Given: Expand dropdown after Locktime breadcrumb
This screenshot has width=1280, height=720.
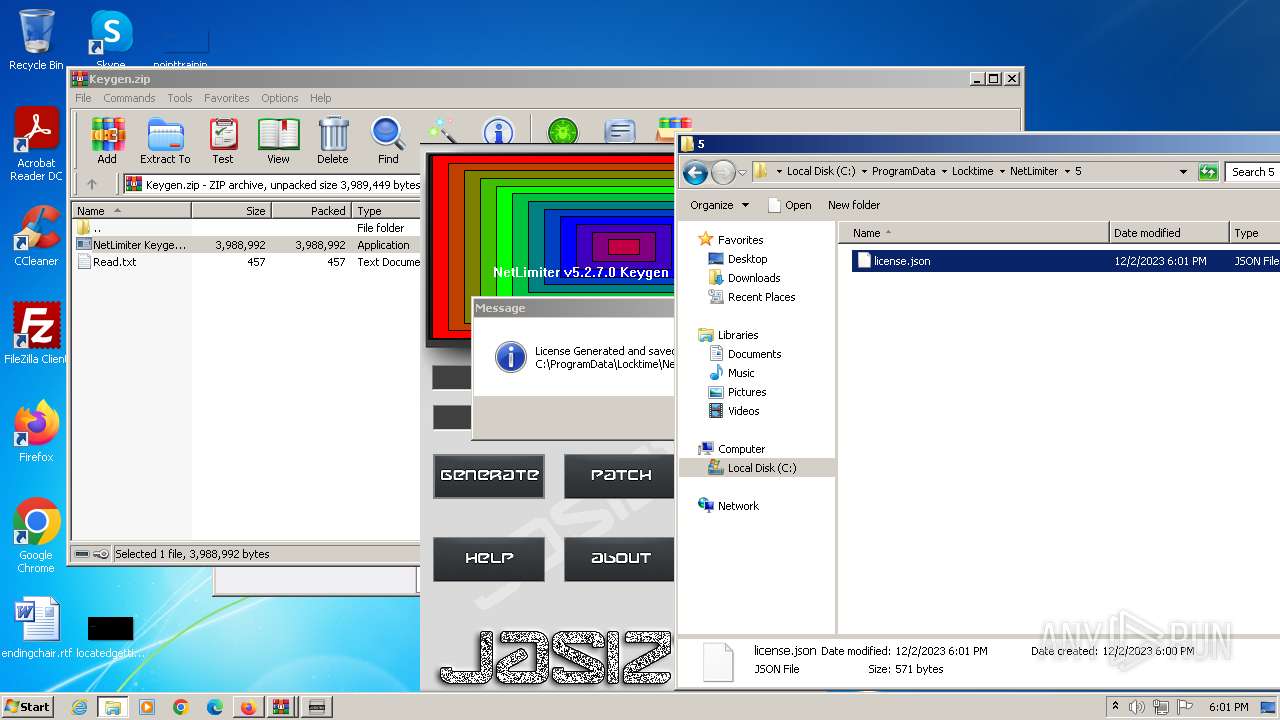Looking at the screenshot, I should pos(1002,172).
